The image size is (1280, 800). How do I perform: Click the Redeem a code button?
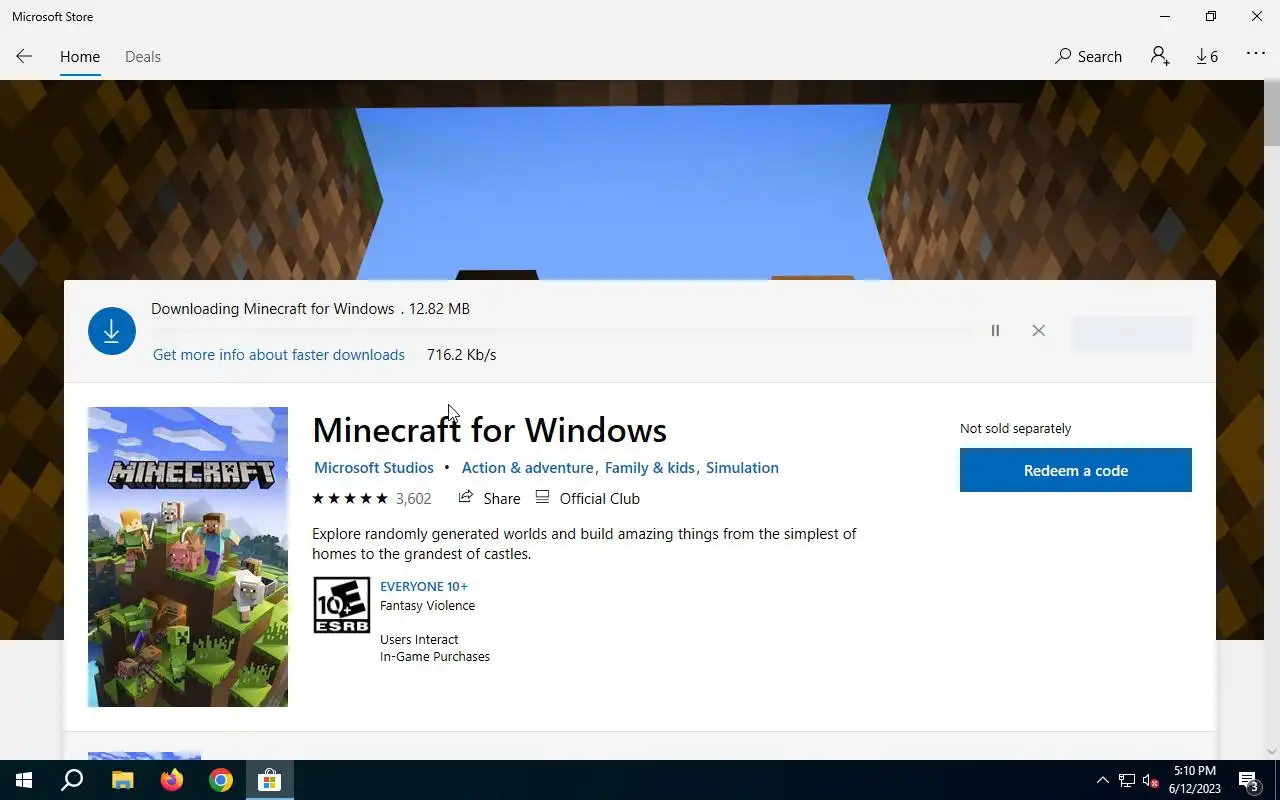(x=1076, y=470)
